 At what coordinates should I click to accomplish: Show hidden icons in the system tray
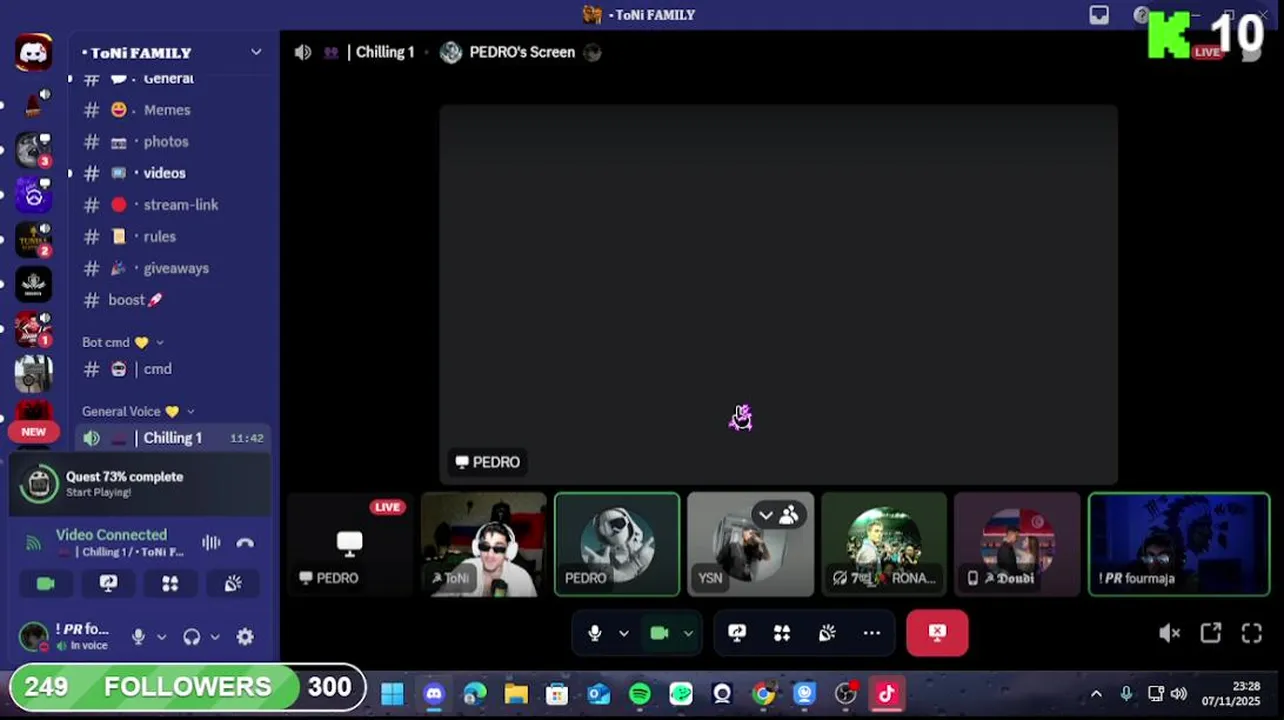[1096, 694]
